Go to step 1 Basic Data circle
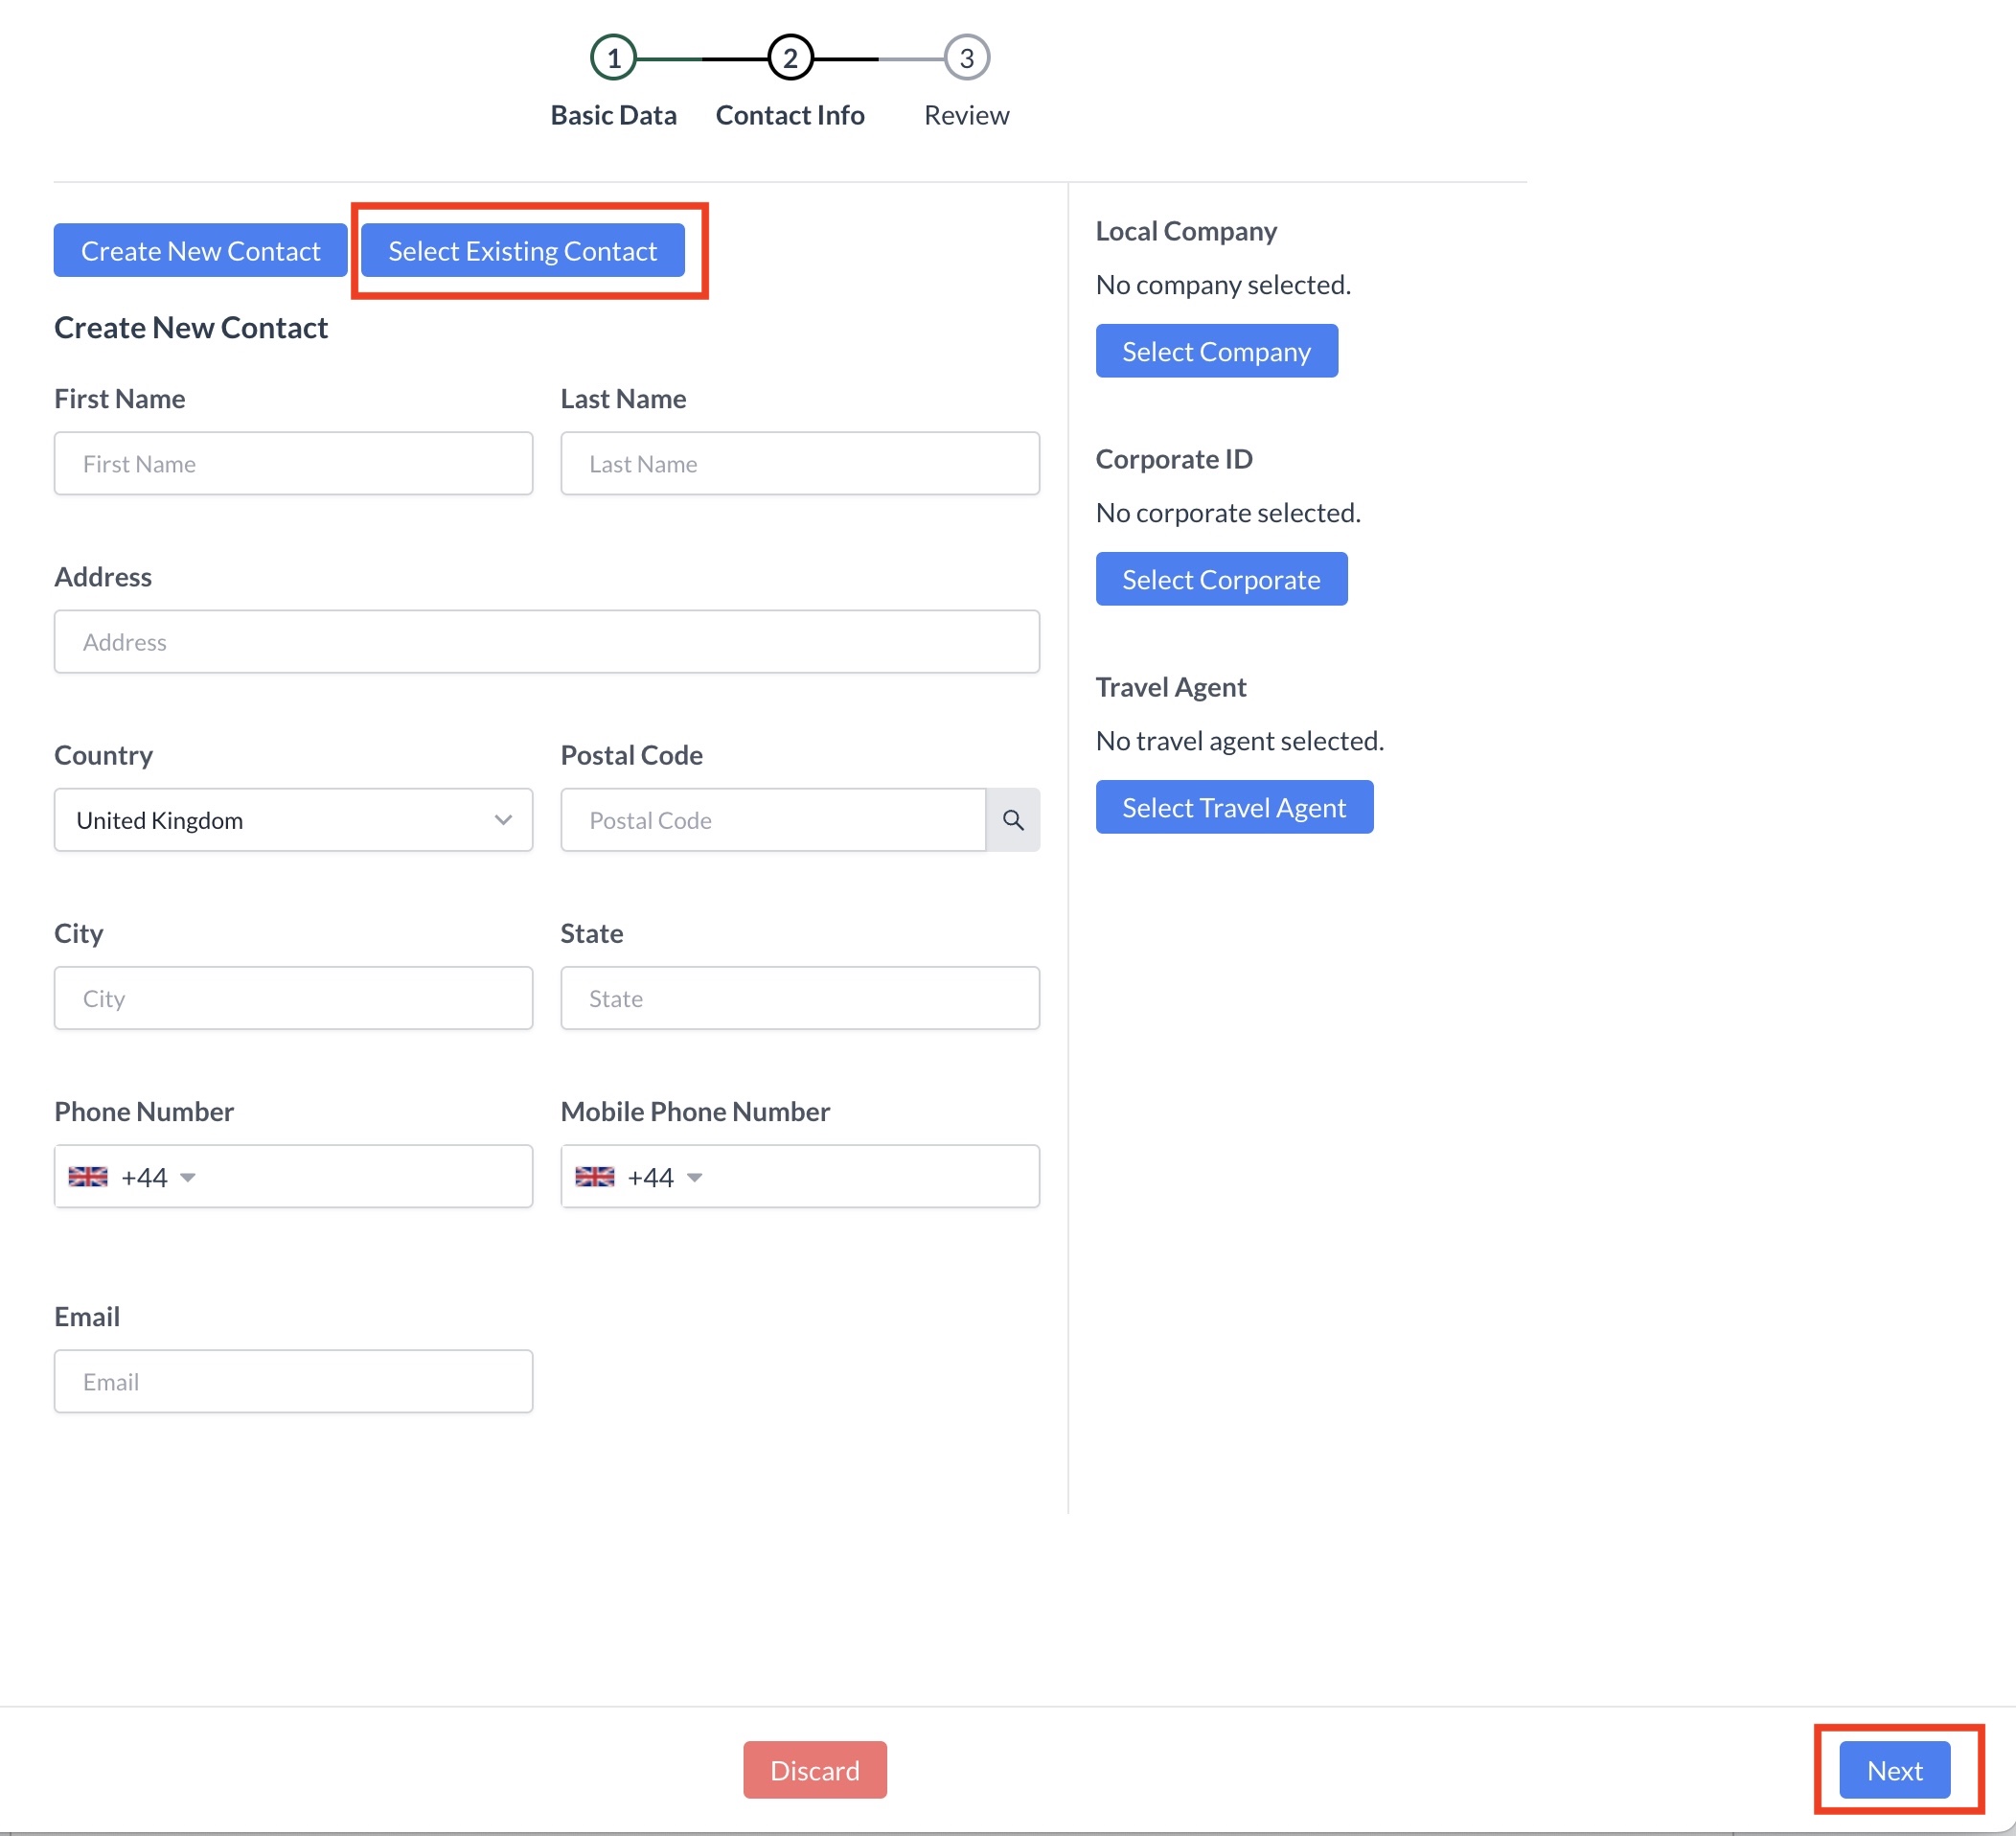This screenshot has height=1836, width=2016. 613,58
